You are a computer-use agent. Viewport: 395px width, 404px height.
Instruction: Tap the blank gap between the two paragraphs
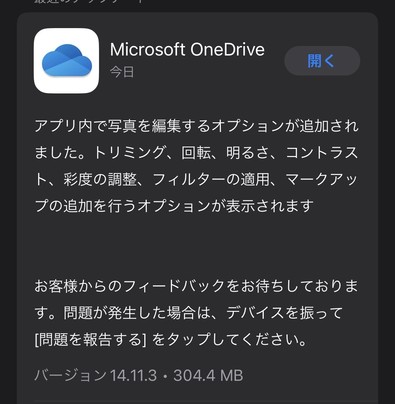click(x=197, y=246)
